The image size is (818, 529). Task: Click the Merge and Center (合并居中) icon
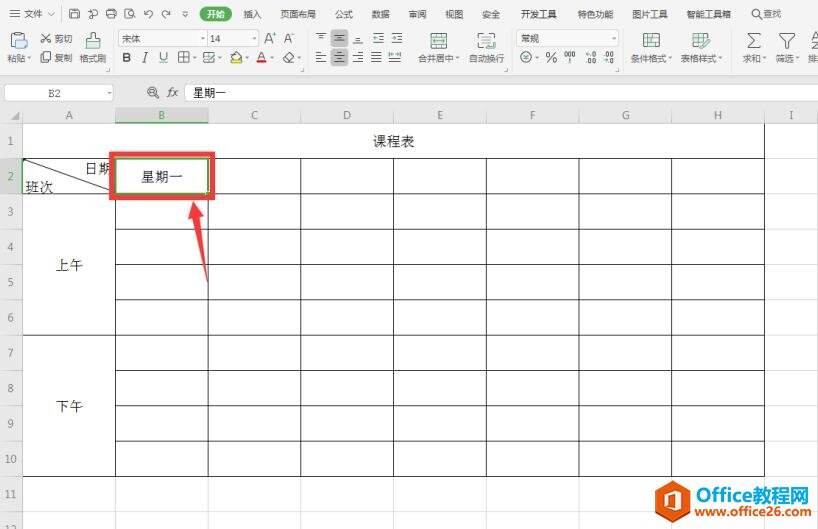coord(439,41)
